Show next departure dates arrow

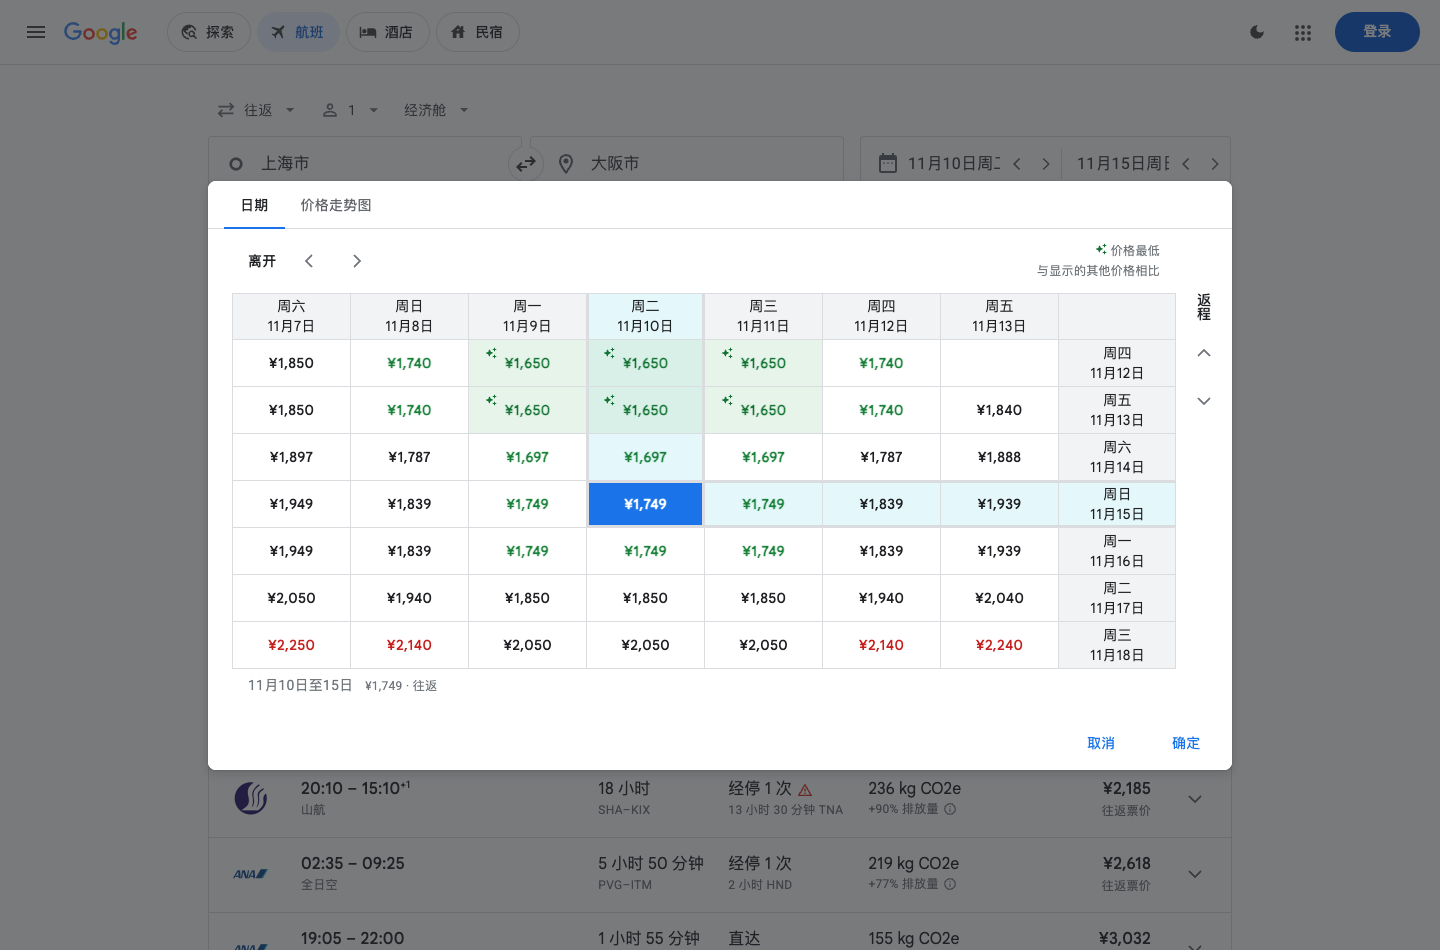pos(357,261)
